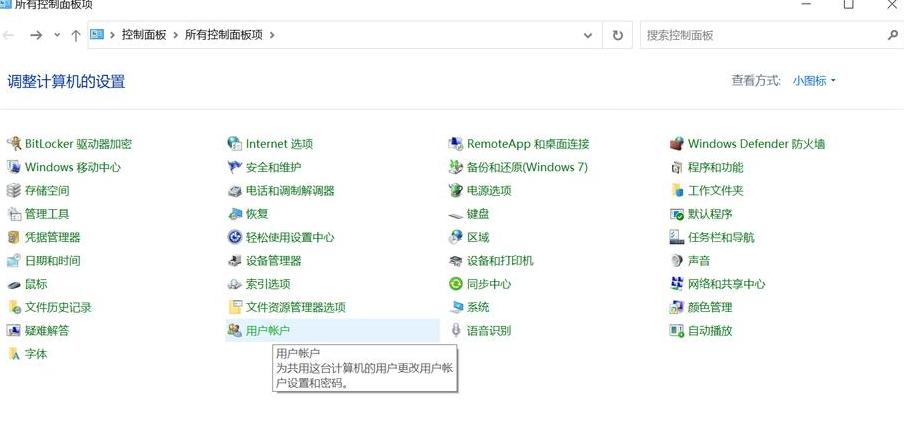
Task: Click 控制面板 in the breadcrumb
Action: click(x=144, y=35)
